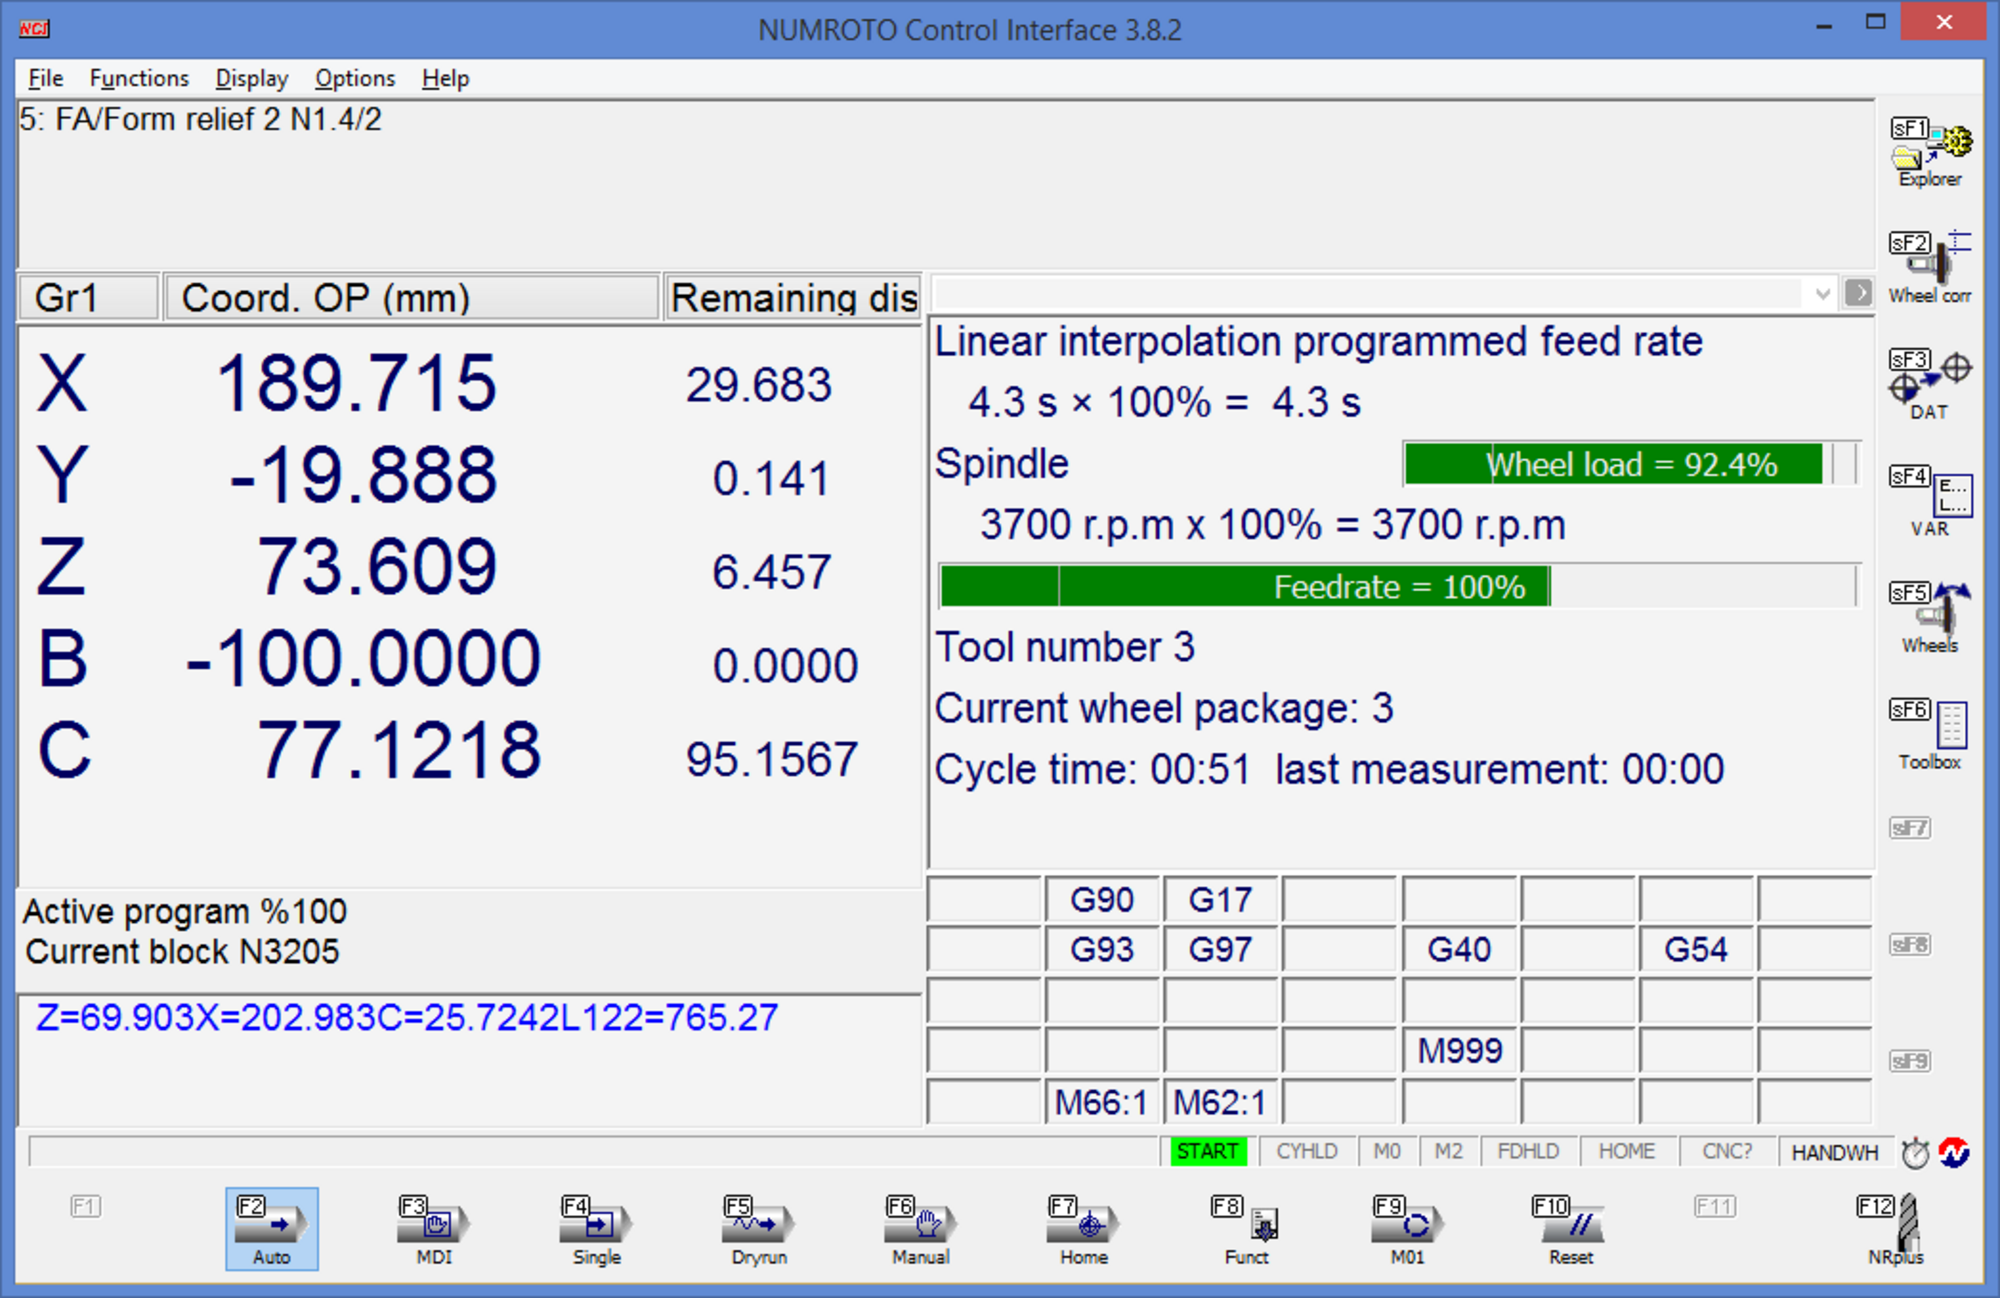Select the F2 Auto mode
This screenshot has height=1298, width=2000.
pos(272,1229)
